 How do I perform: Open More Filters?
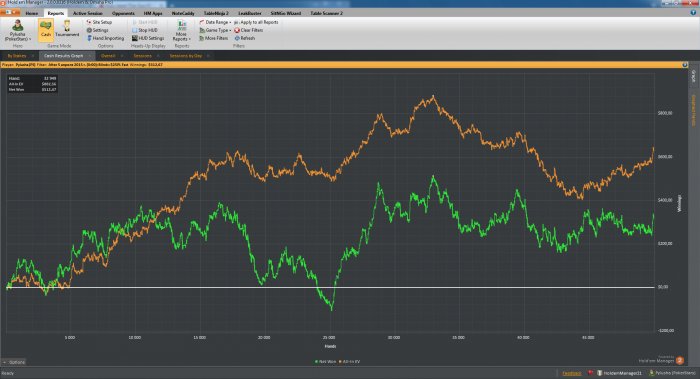214,38
